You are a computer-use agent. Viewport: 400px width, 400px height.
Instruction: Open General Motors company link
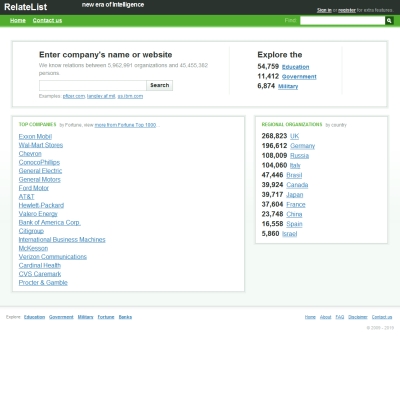pos(40,179)
